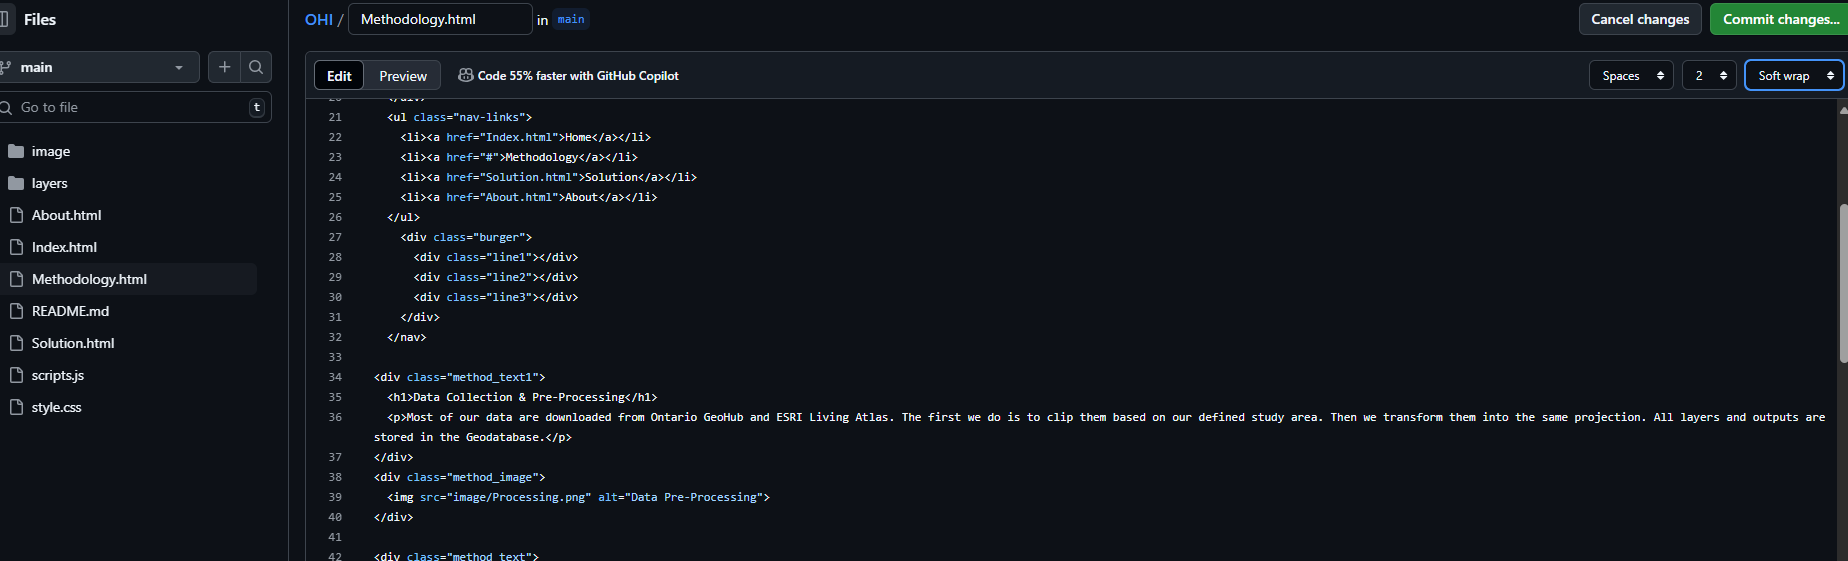This screenshot has height=561, width=1848.
Task: Open the Spaces indent mode dropdown
Action: pos(1631,75)
